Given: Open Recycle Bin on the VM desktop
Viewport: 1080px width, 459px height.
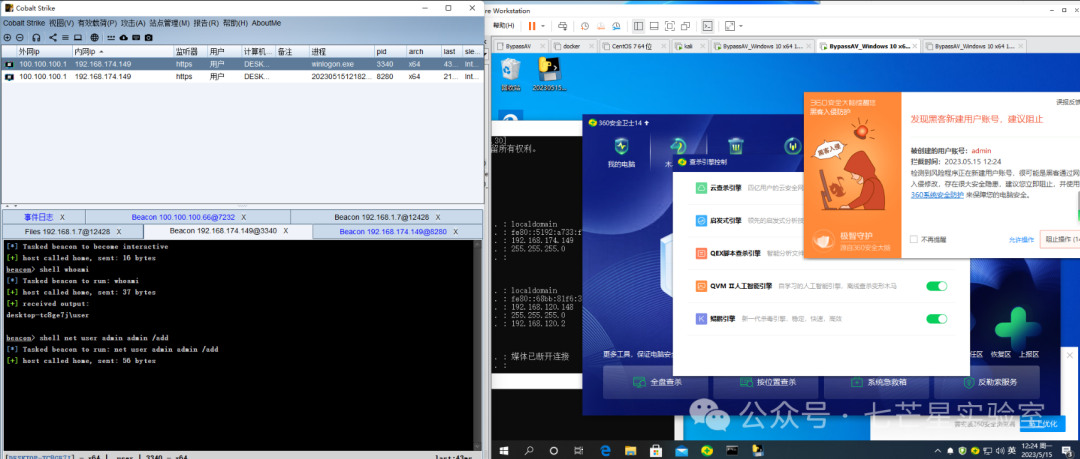Looking at the screenshot, I should [510, 74].
